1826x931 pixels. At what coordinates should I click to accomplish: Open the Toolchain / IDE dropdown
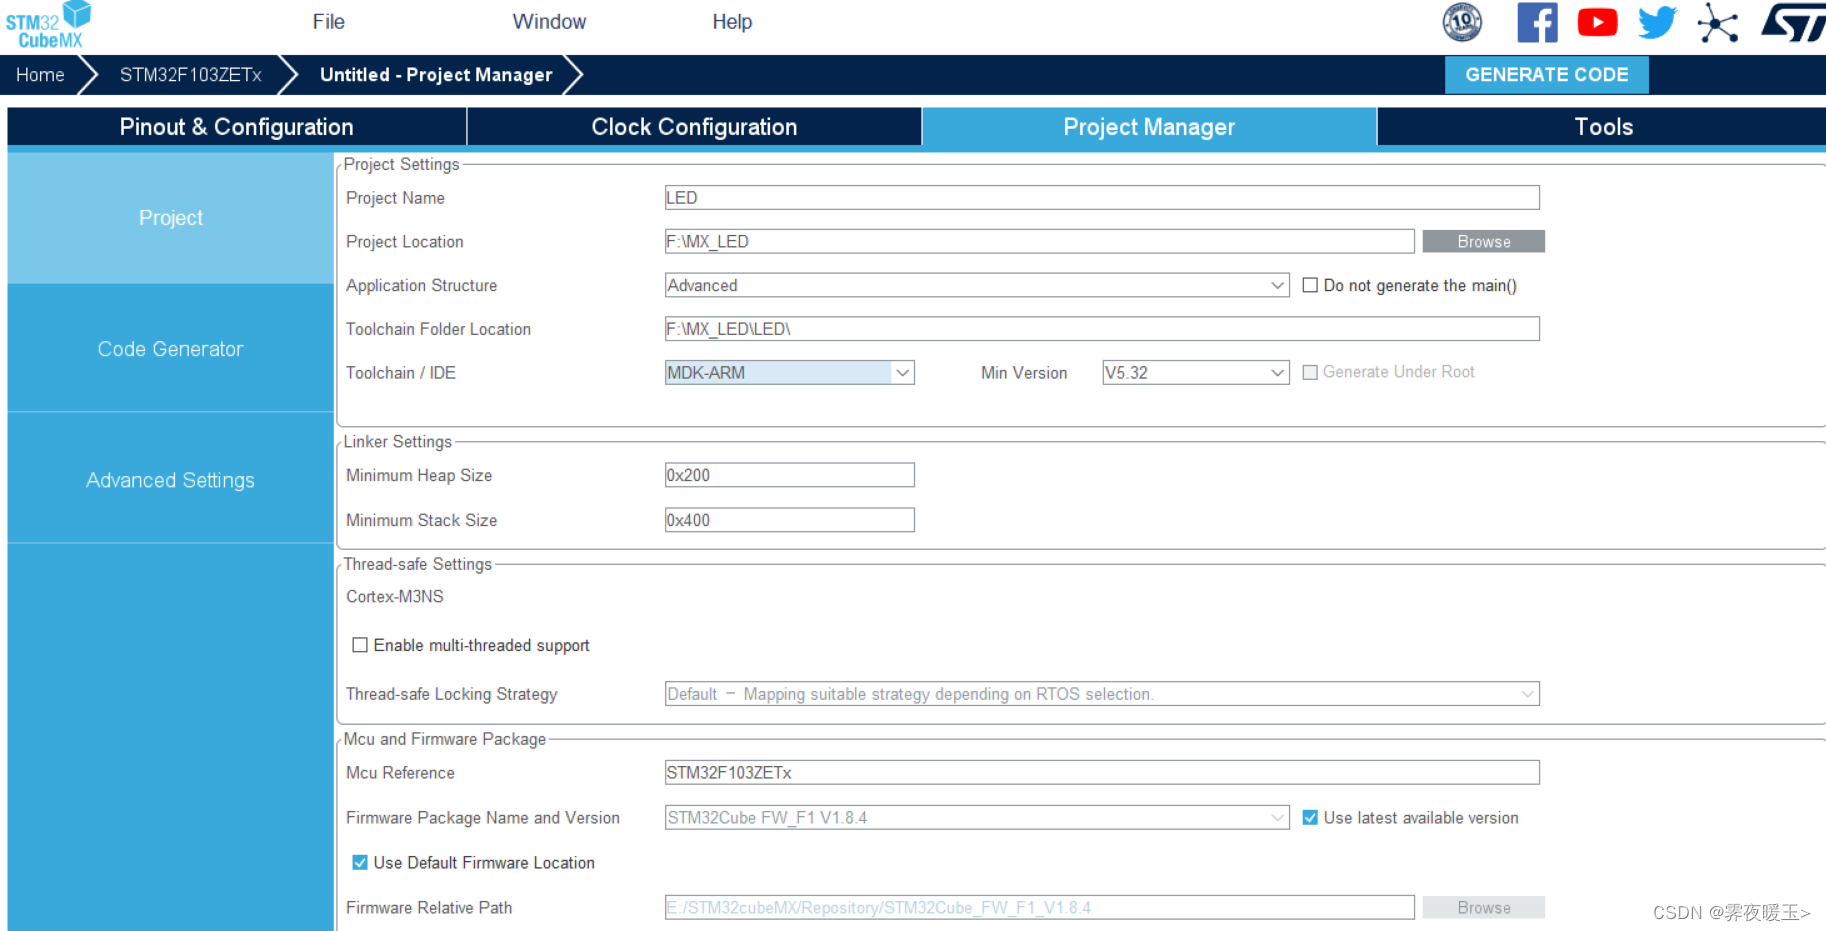click(x=790, y=373)
